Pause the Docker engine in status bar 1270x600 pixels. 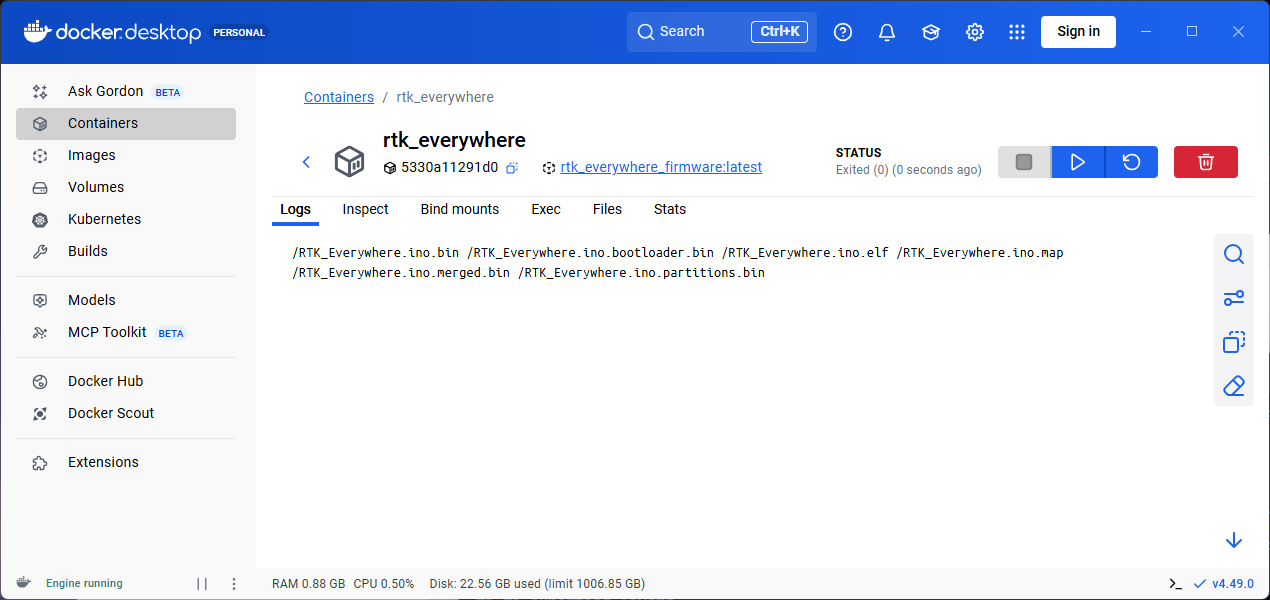click(202, 584)
